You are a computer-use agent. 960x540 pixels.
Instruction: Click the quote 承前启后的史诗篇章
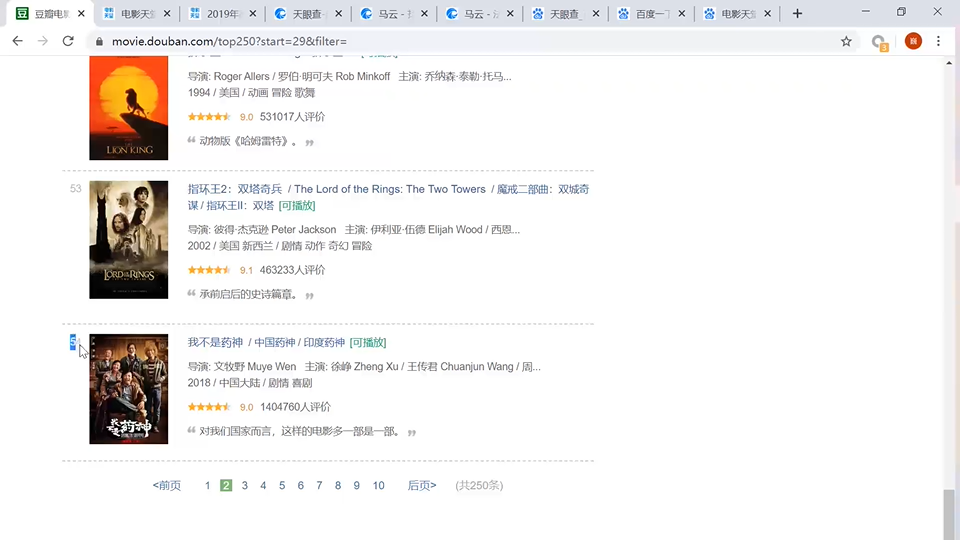(248, 294)
